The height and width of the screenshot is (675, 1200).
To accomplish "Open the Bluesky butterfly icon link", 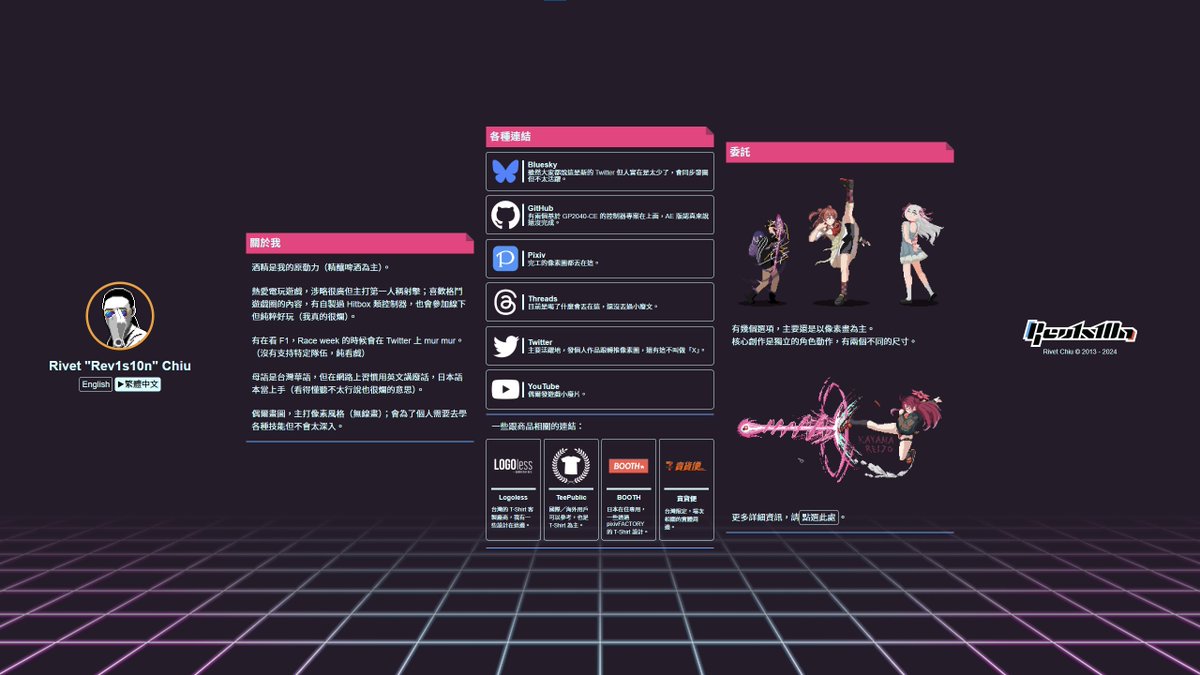I will click(x=505, y=171).
